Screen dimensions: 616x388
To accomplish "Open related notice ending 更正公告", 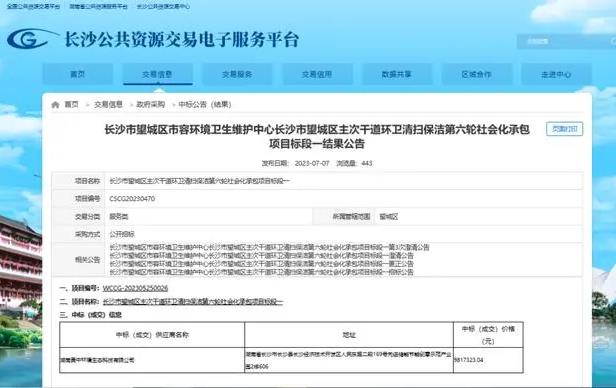I will (x=261, y=264).
